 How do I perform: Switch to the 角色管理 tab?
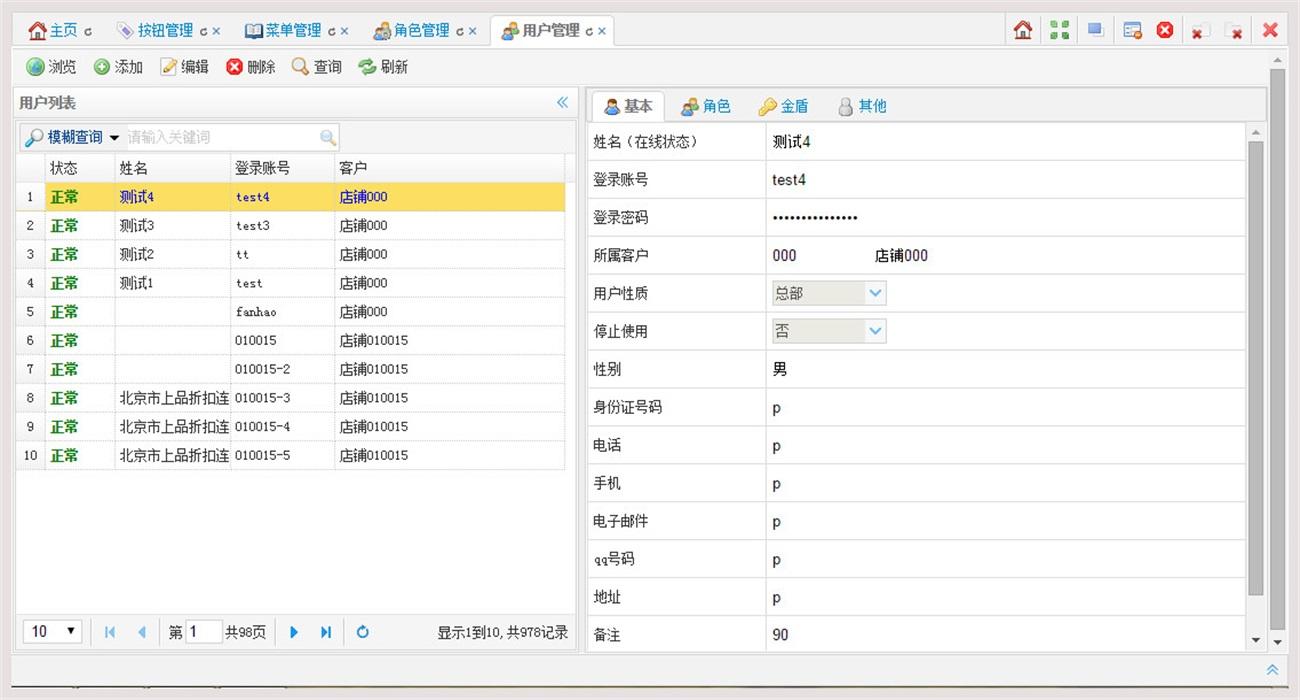pos(411,31)
